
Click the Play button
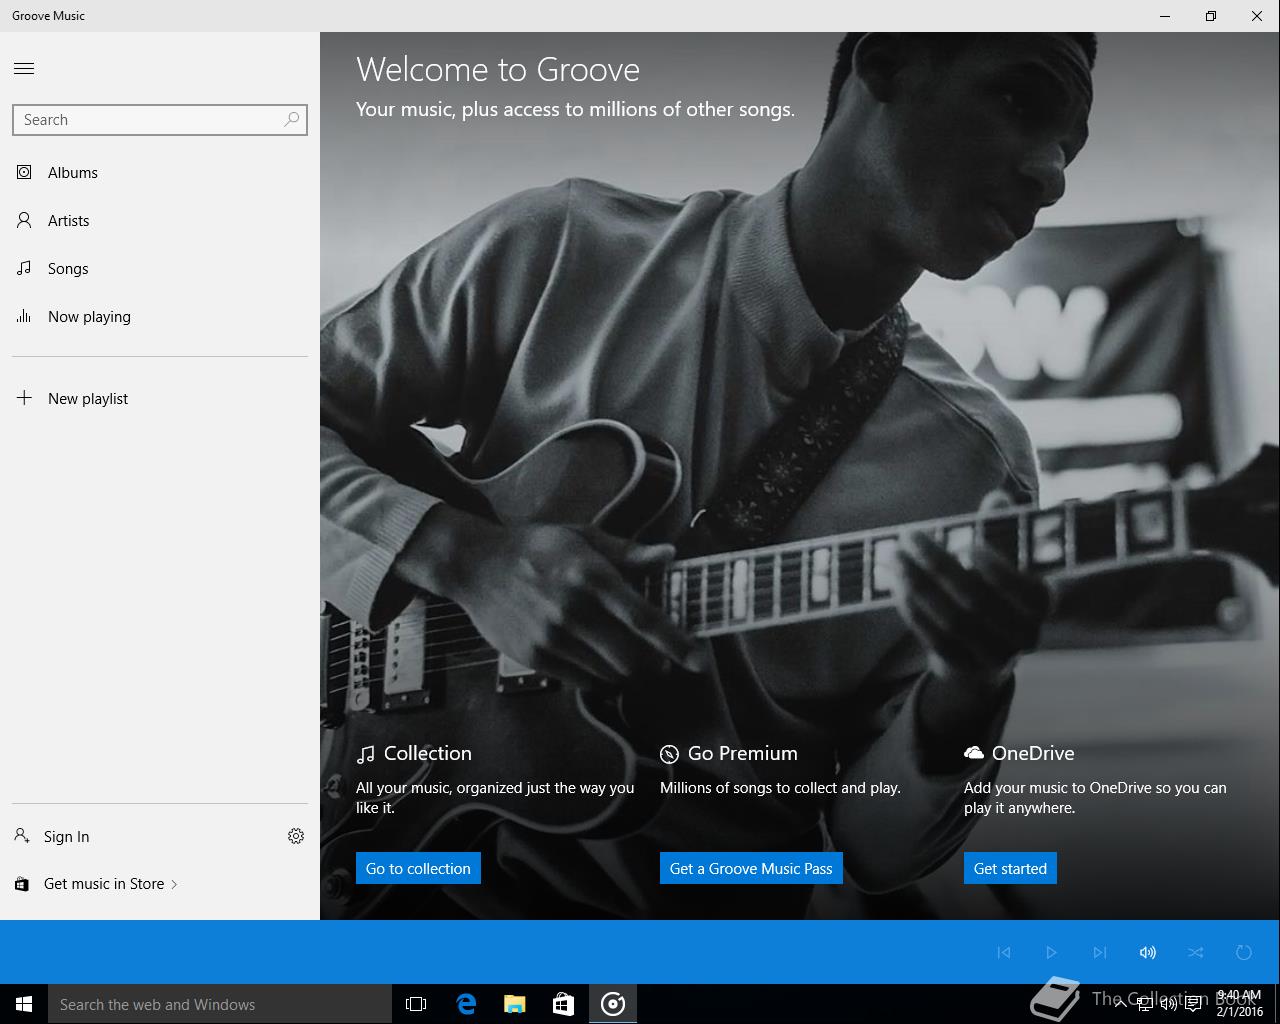1051,952
